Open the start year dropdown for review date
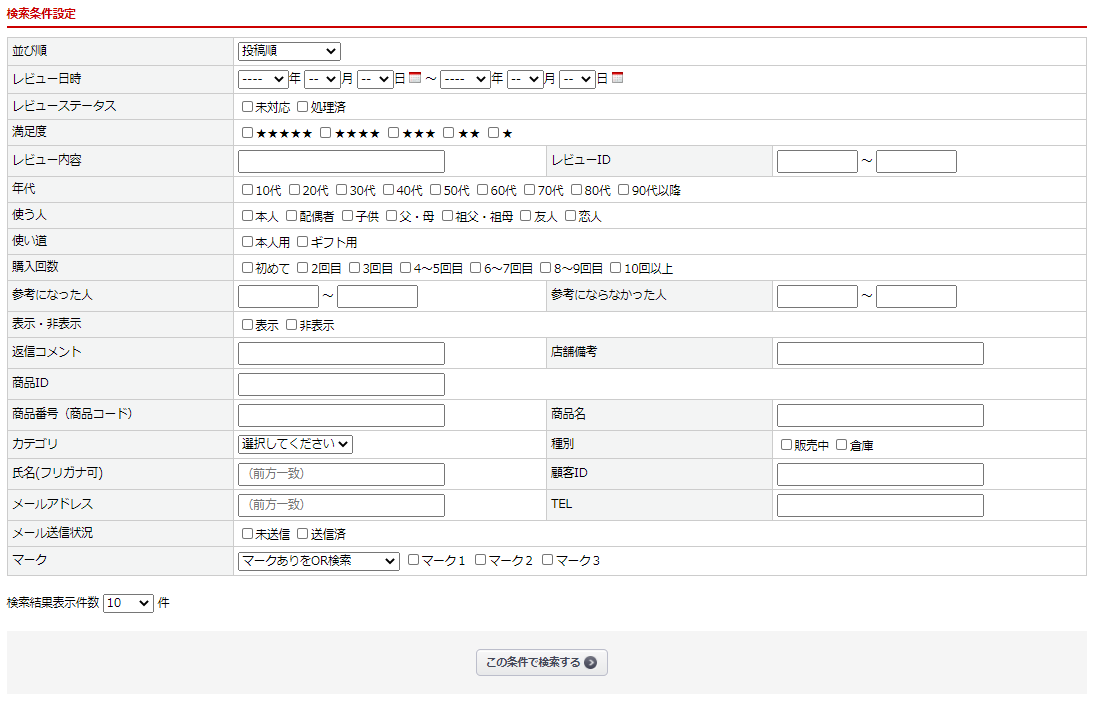Viewport: 1094px width, 705px height. pos(262,79)
